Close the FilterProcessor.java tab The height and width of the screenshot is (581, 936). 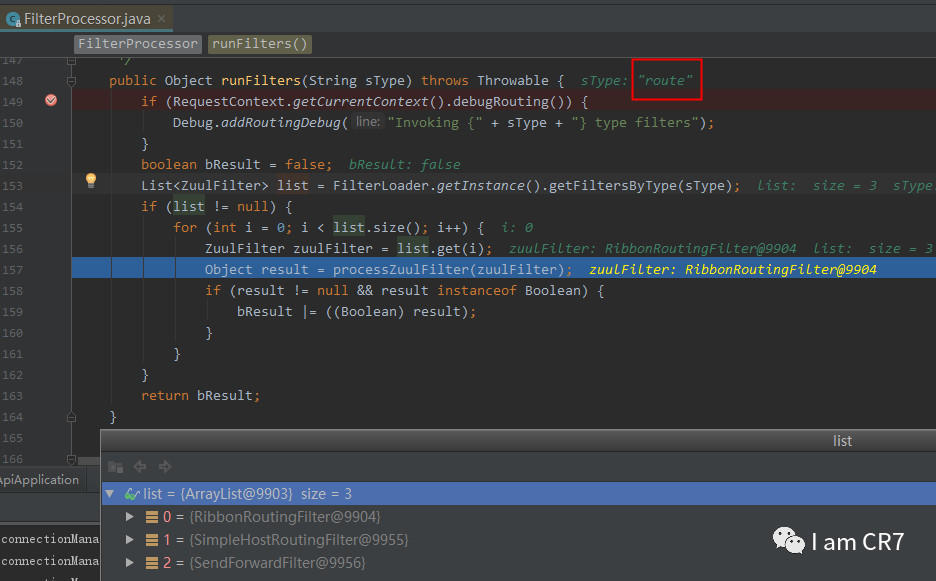[161, 19]
